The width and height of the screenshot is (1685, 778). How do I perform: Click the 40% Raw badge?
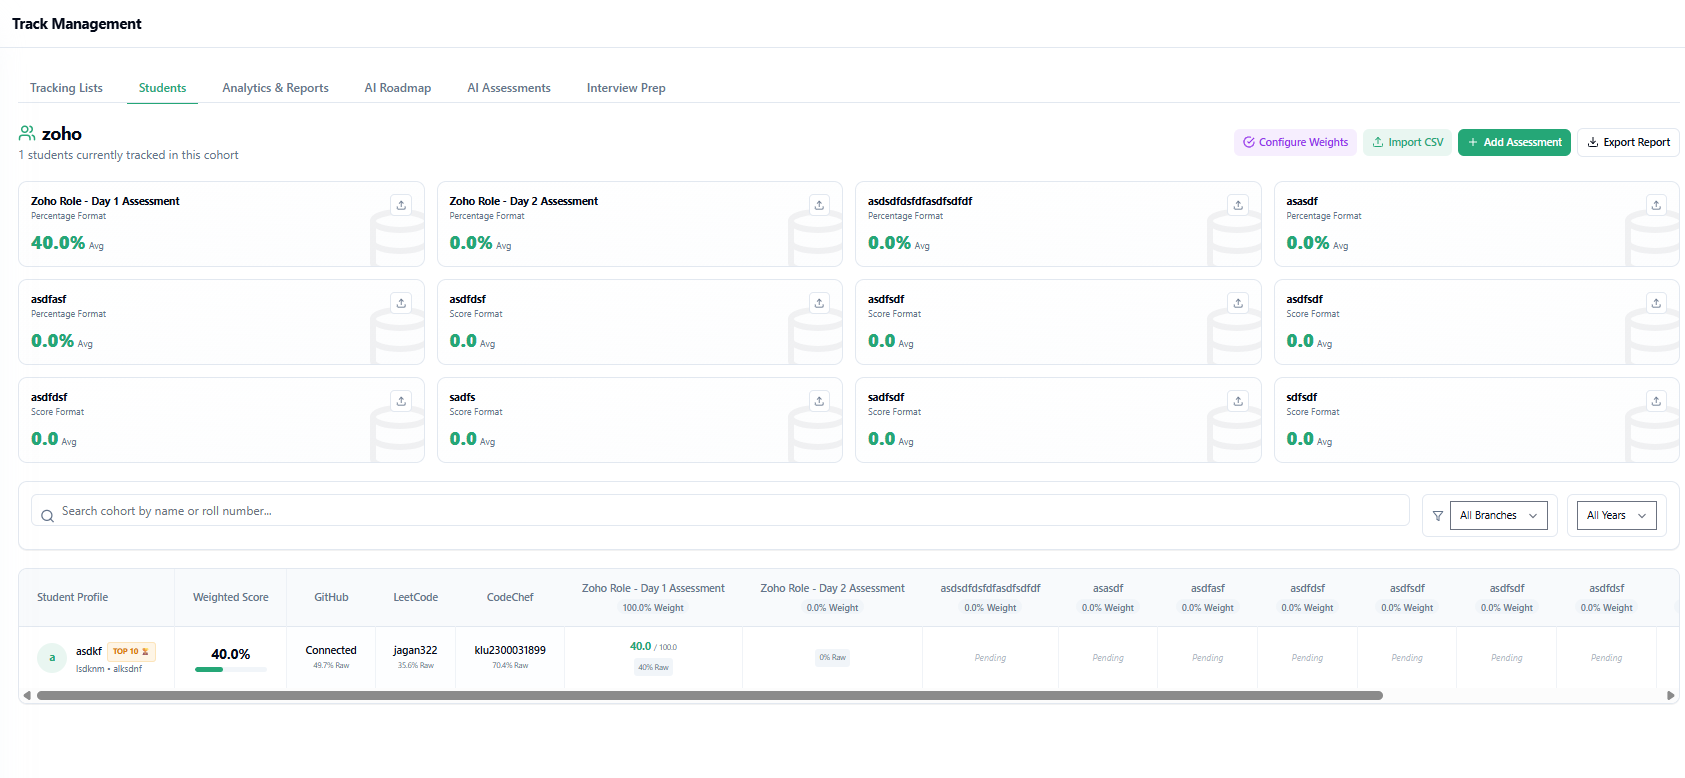654,667
